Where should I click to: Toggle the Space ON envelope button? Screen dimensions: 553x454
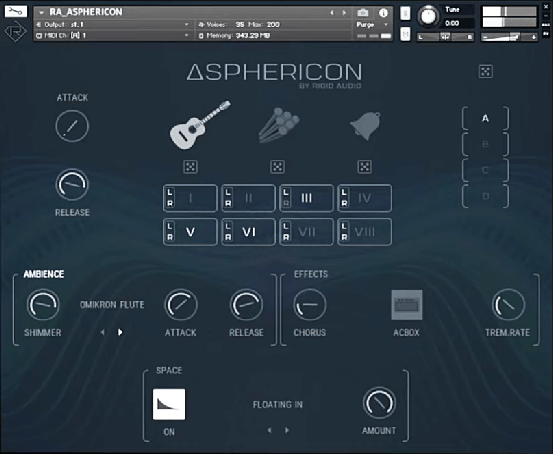[169, 404]
